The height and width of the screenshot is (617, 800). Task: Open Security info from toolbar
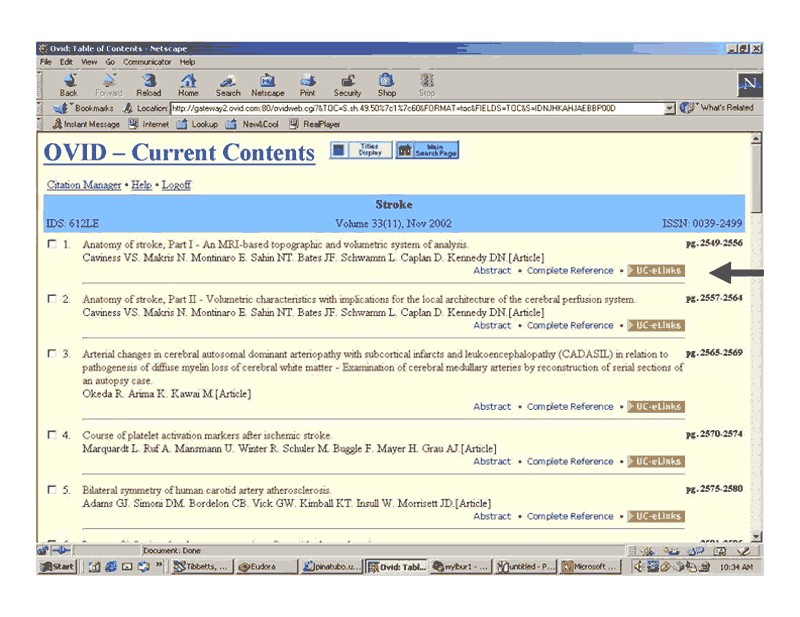tap(347, 85)
